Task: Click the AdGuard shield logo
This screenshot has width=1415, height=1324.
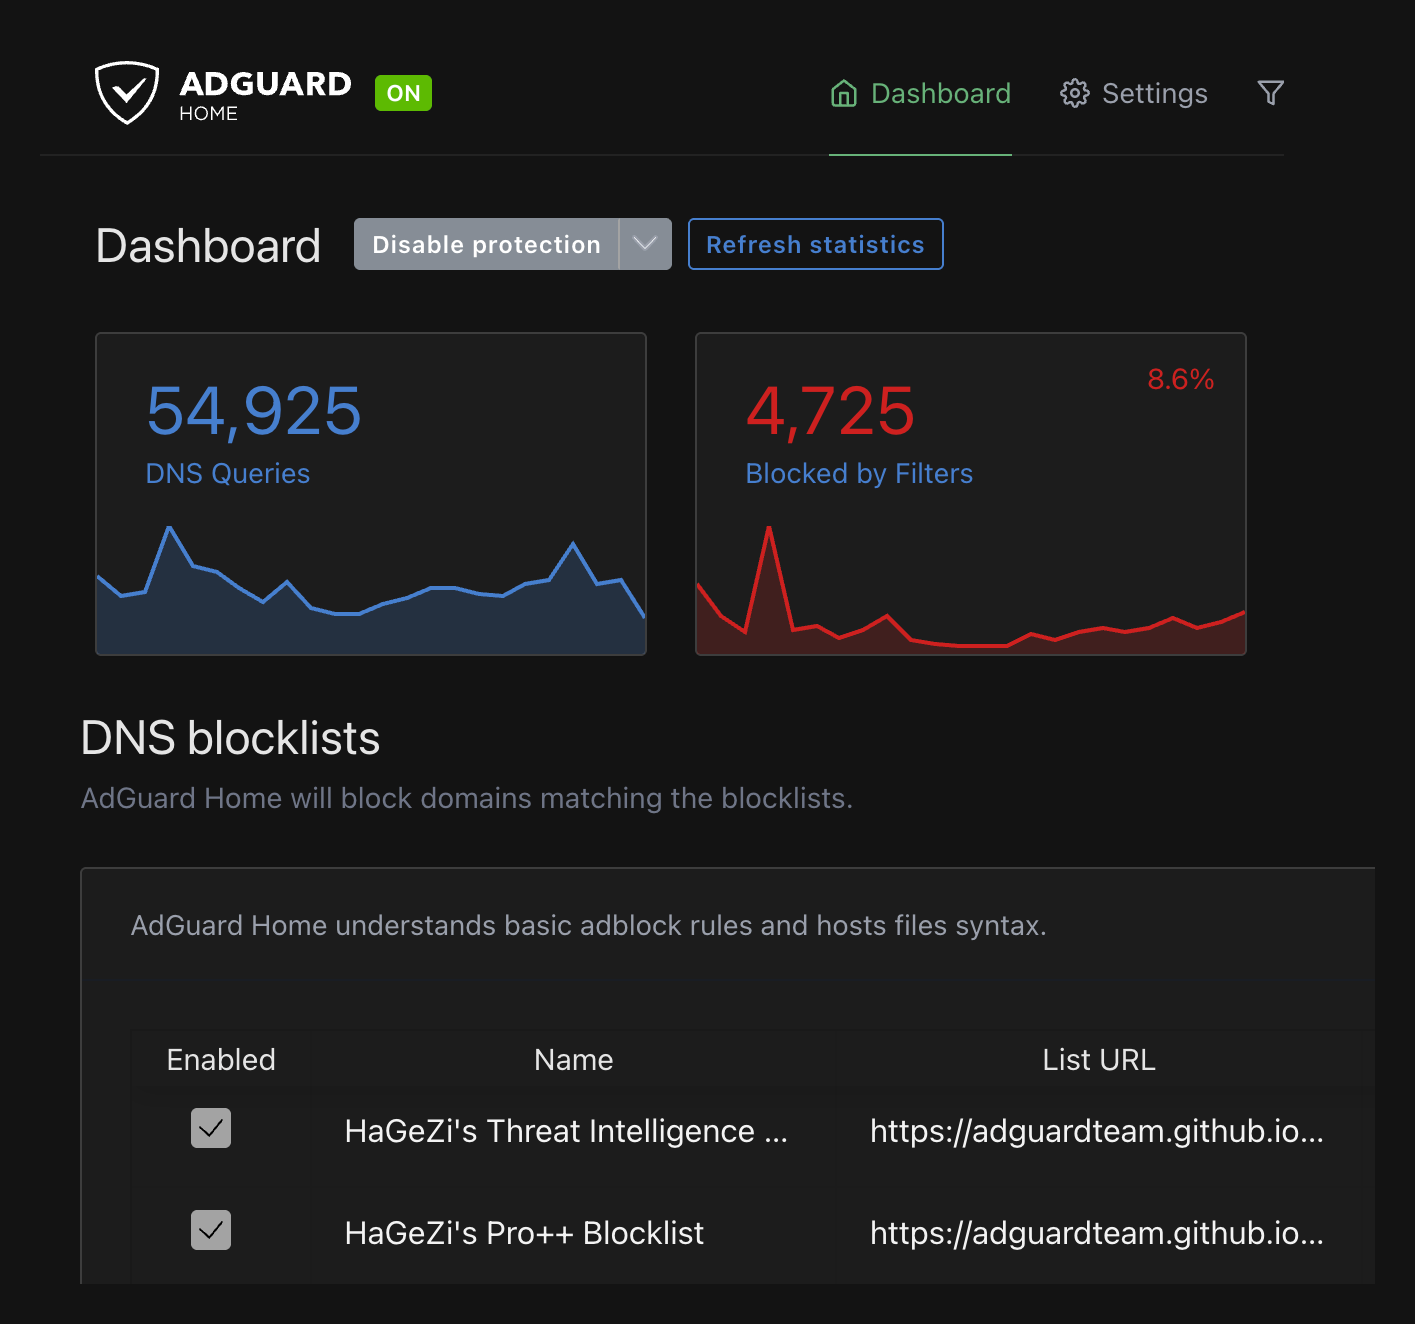Action: [127, 93]
